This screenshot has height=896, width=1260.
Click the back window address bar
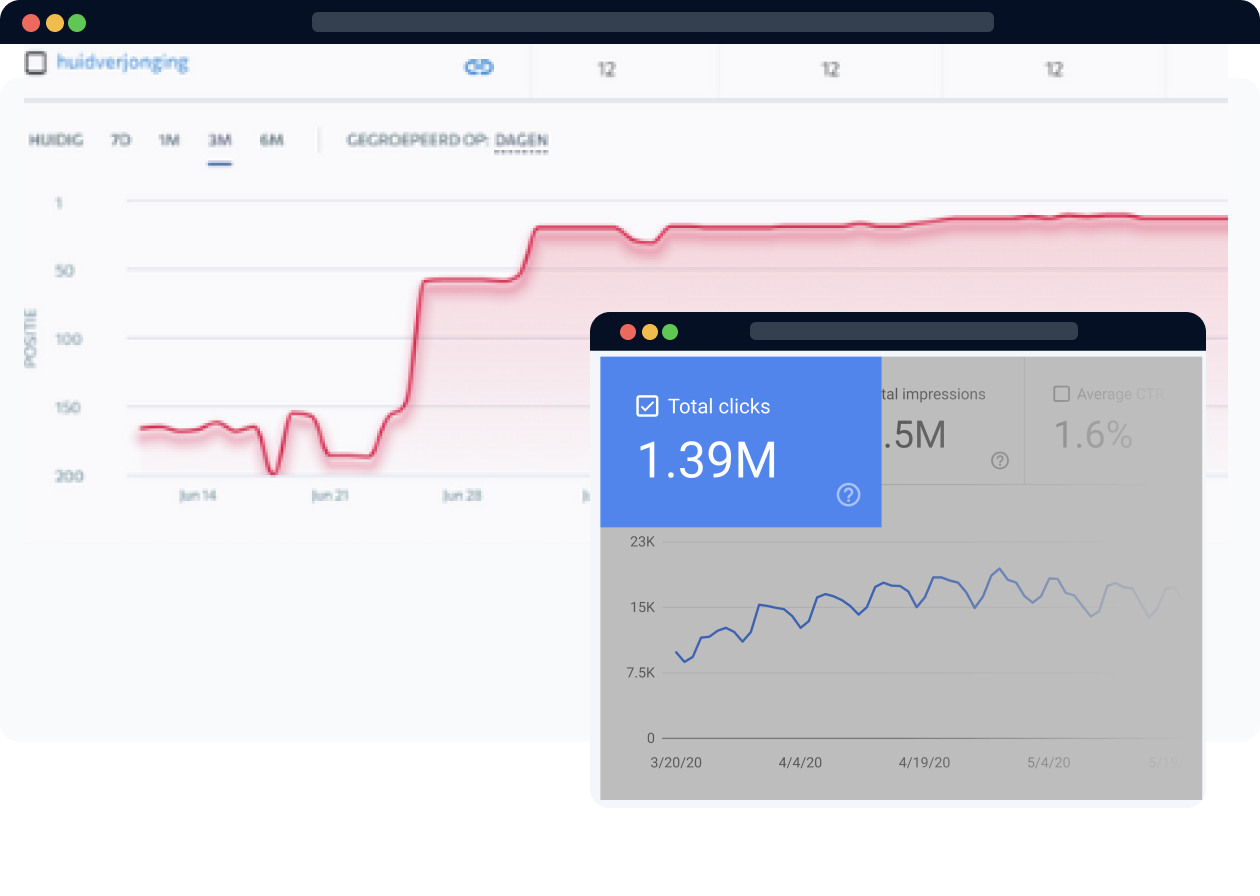(652, 22)
